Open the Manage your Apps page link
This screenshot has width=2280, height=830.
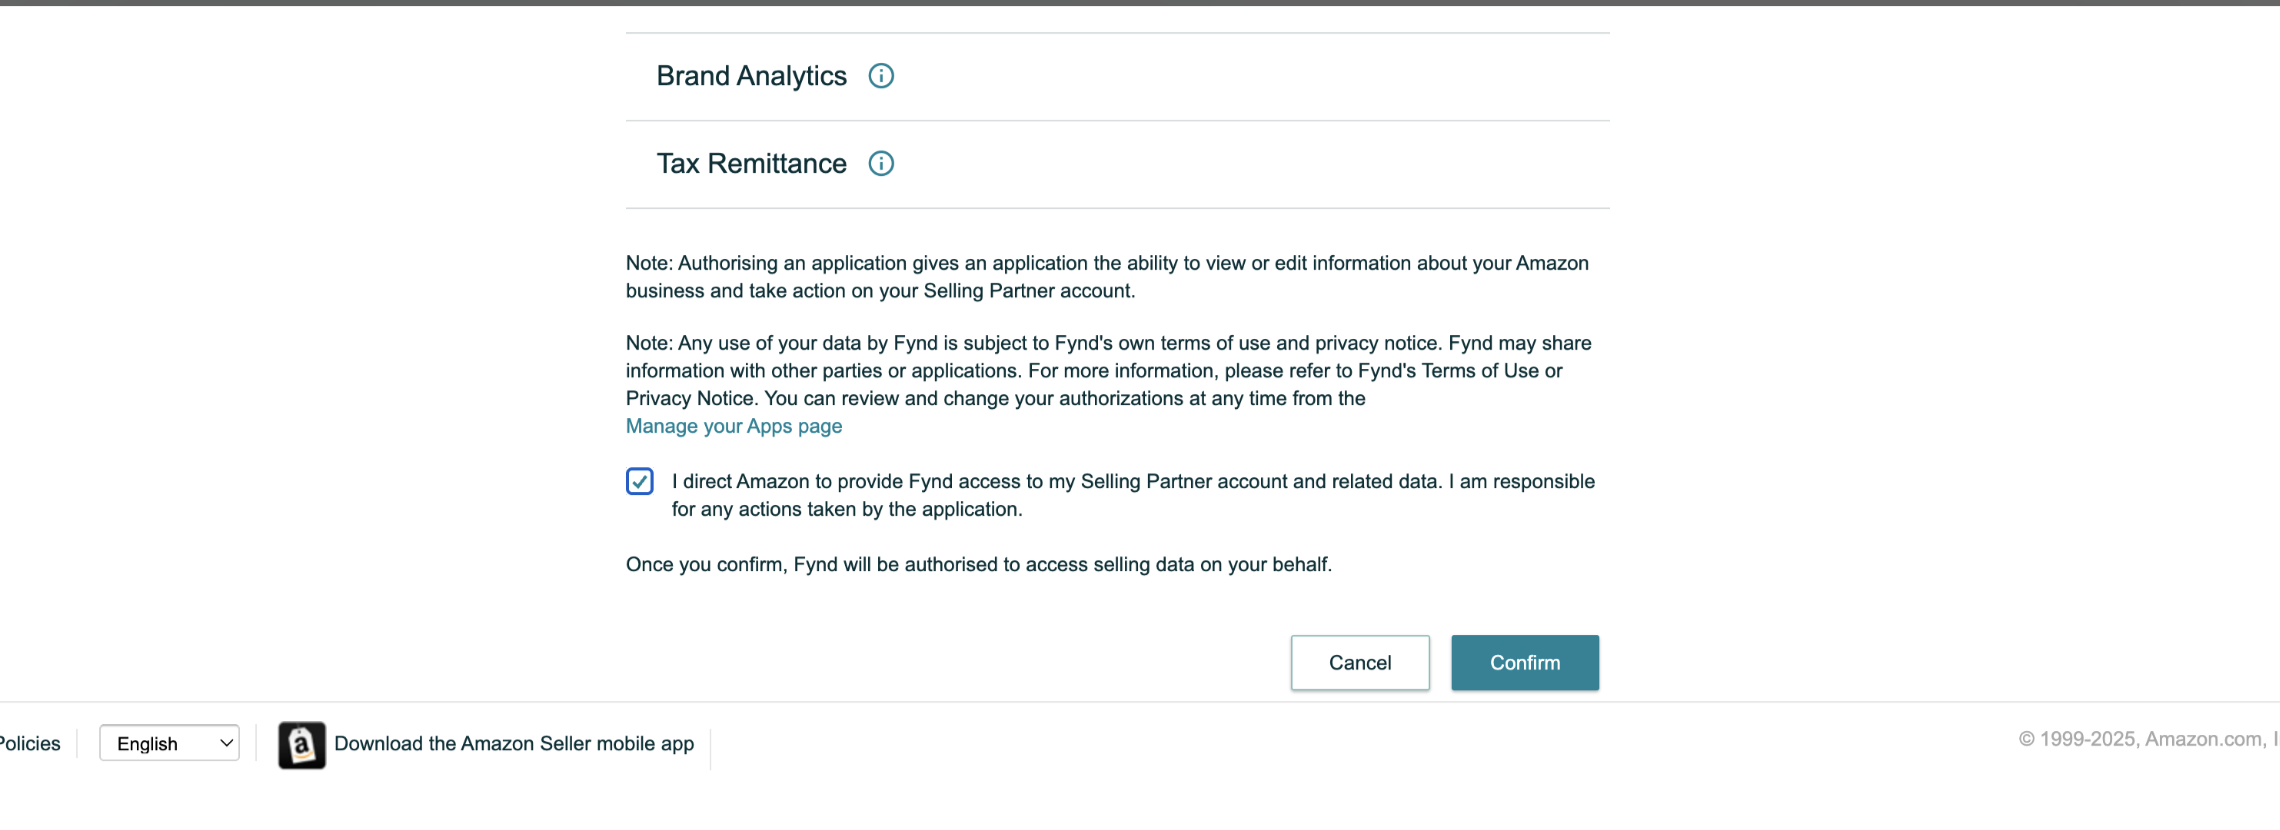click(x=734, y=426)
